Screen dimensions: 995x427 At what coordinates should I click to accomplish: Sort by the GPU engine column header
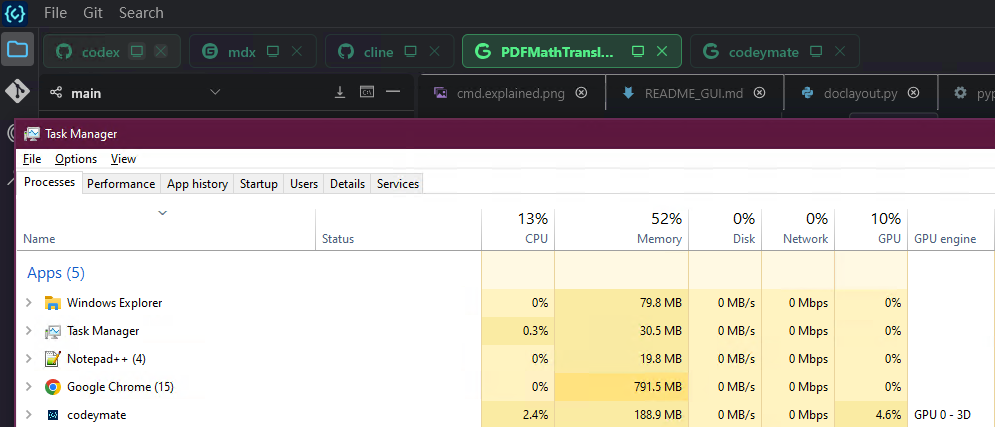(951, 229)
